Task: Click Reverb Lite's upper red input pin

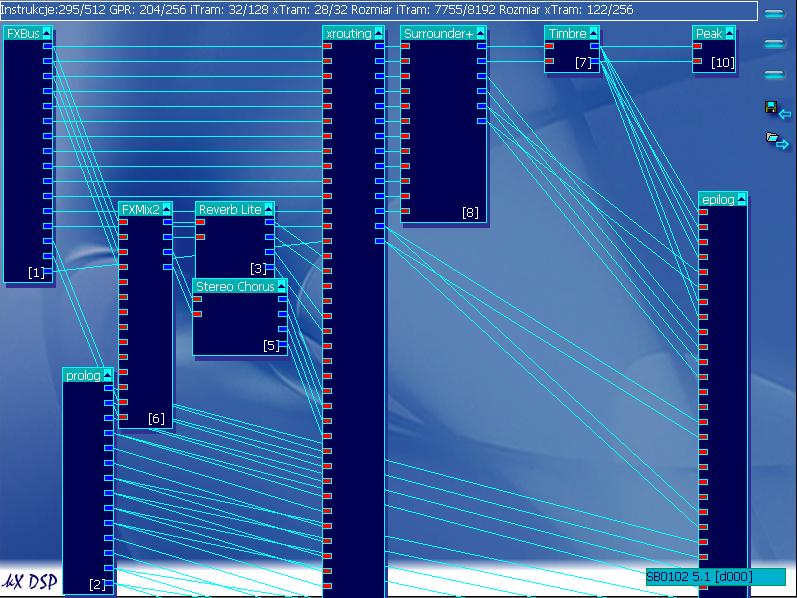Action: 200,222
